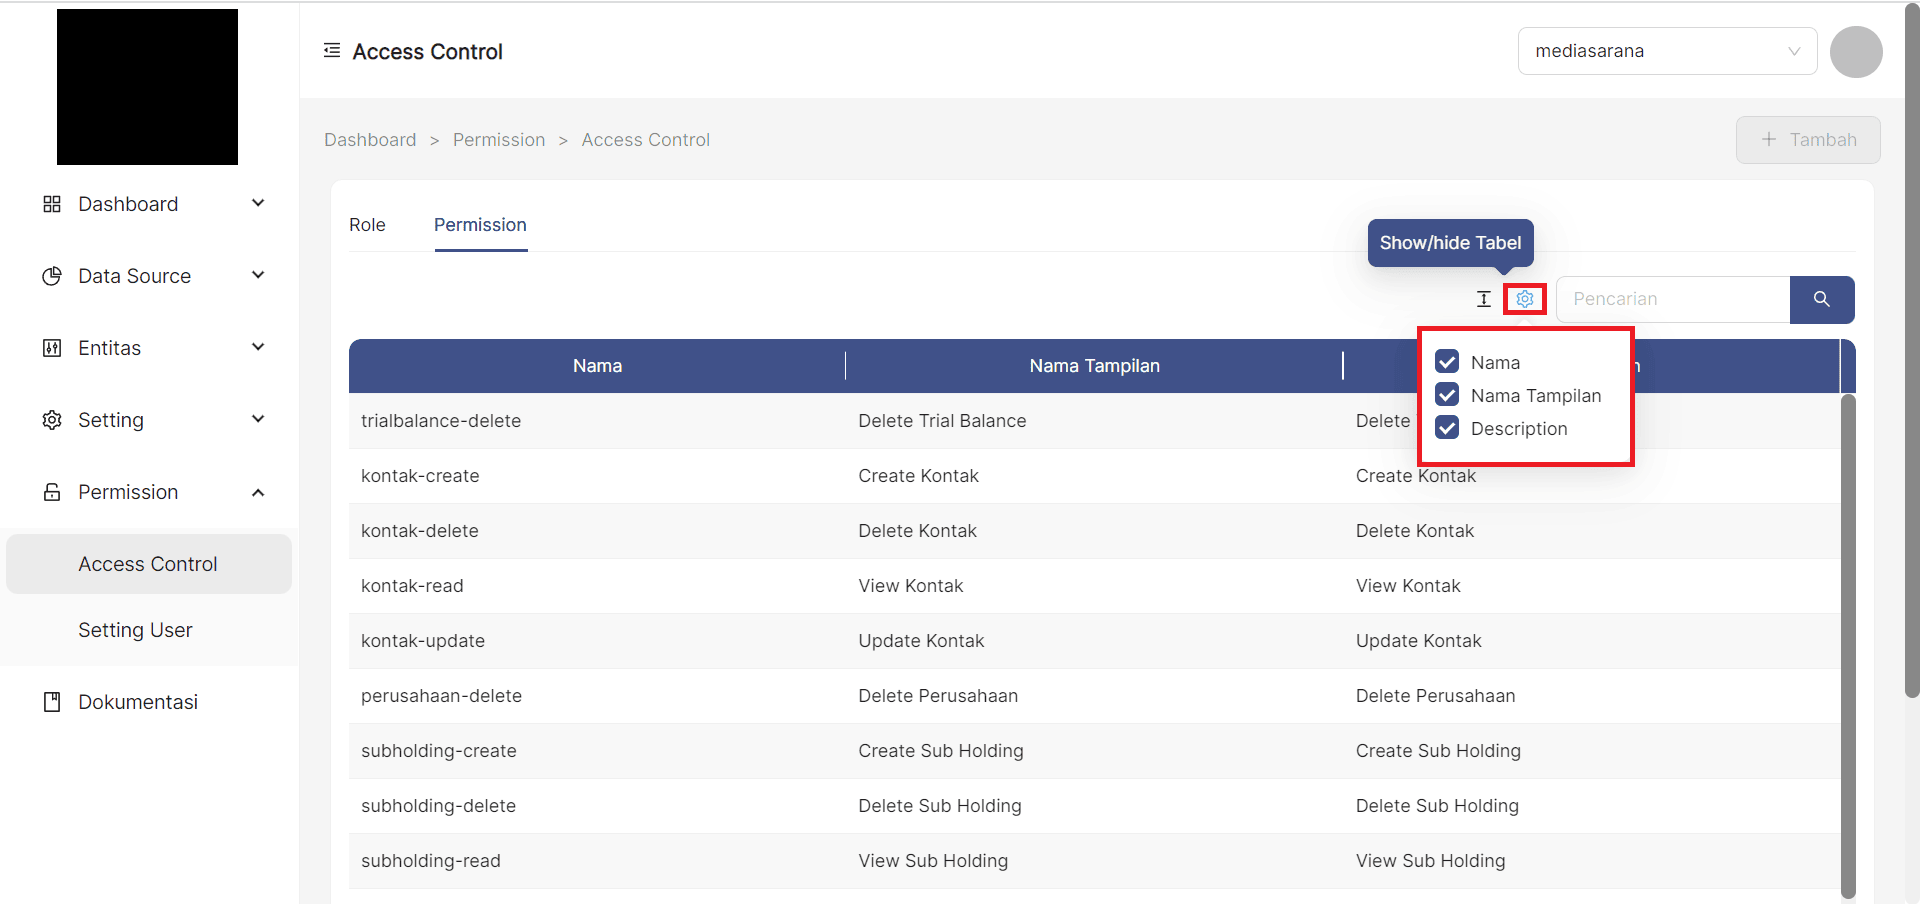Click the row height adjust icon
The height and width of the screenshot is (904, 1920).
1483,299
